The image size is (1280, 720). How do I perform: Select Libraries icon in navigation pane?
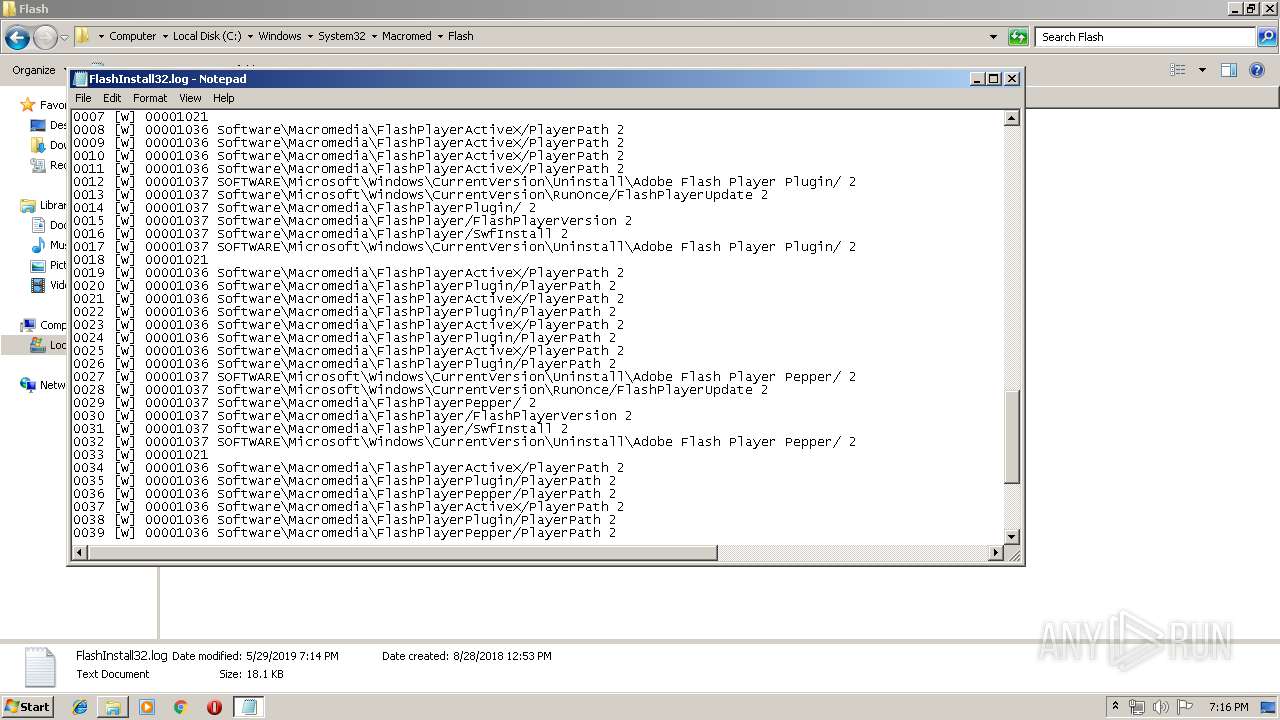[28, 206]
